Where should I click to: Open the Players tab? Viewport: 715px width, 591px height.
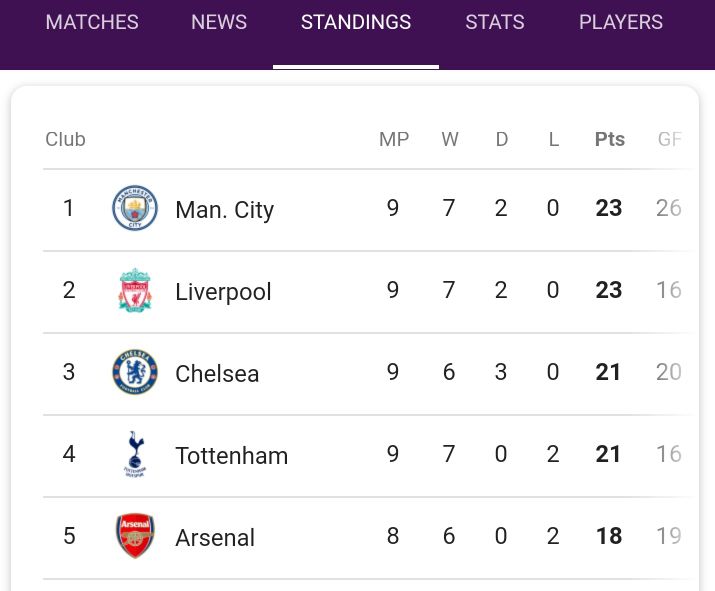(x=621, y=22)
